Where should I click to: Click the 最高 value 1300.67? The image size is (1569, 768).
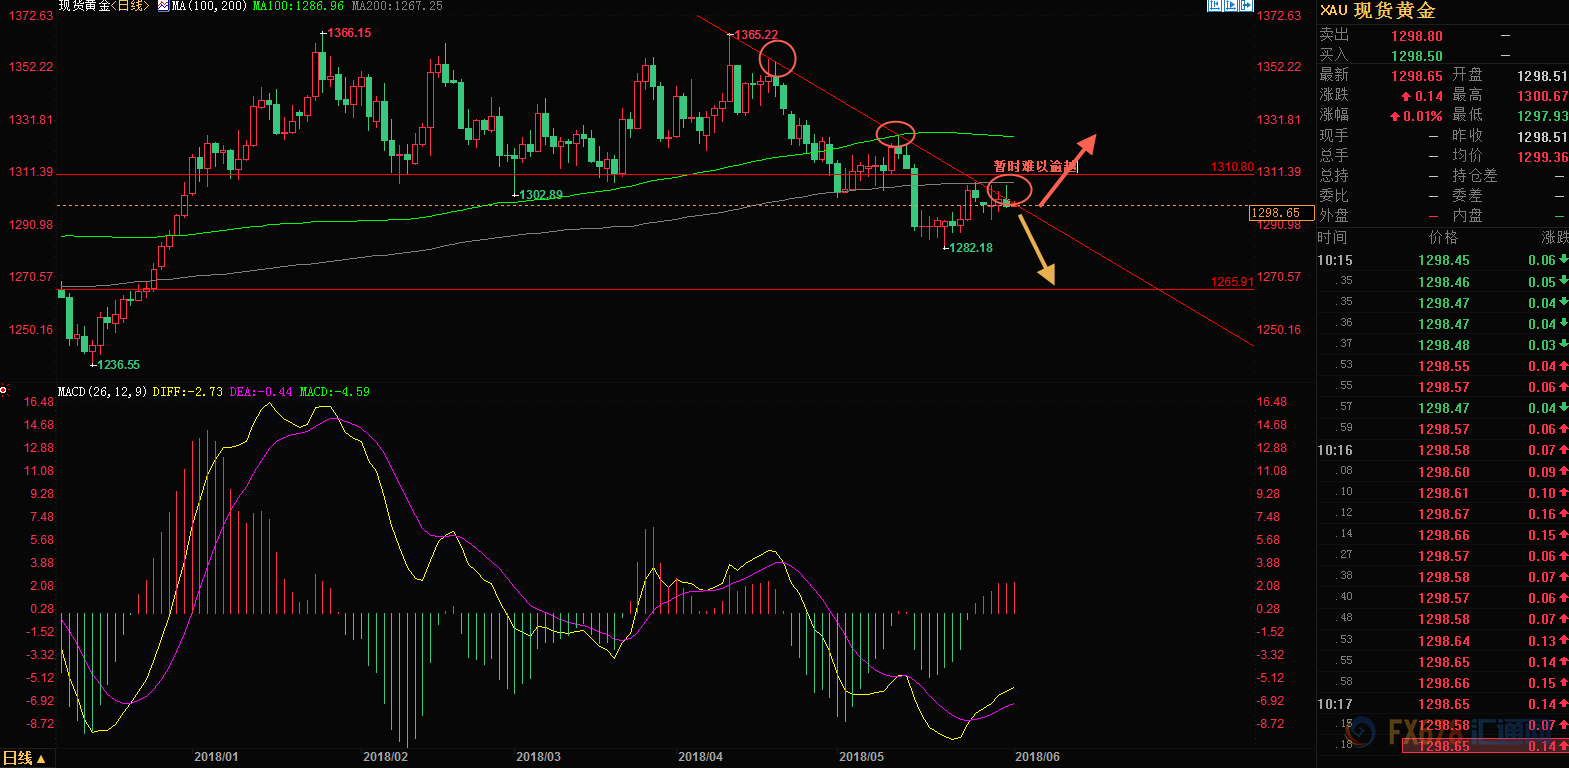point(1542,96)
